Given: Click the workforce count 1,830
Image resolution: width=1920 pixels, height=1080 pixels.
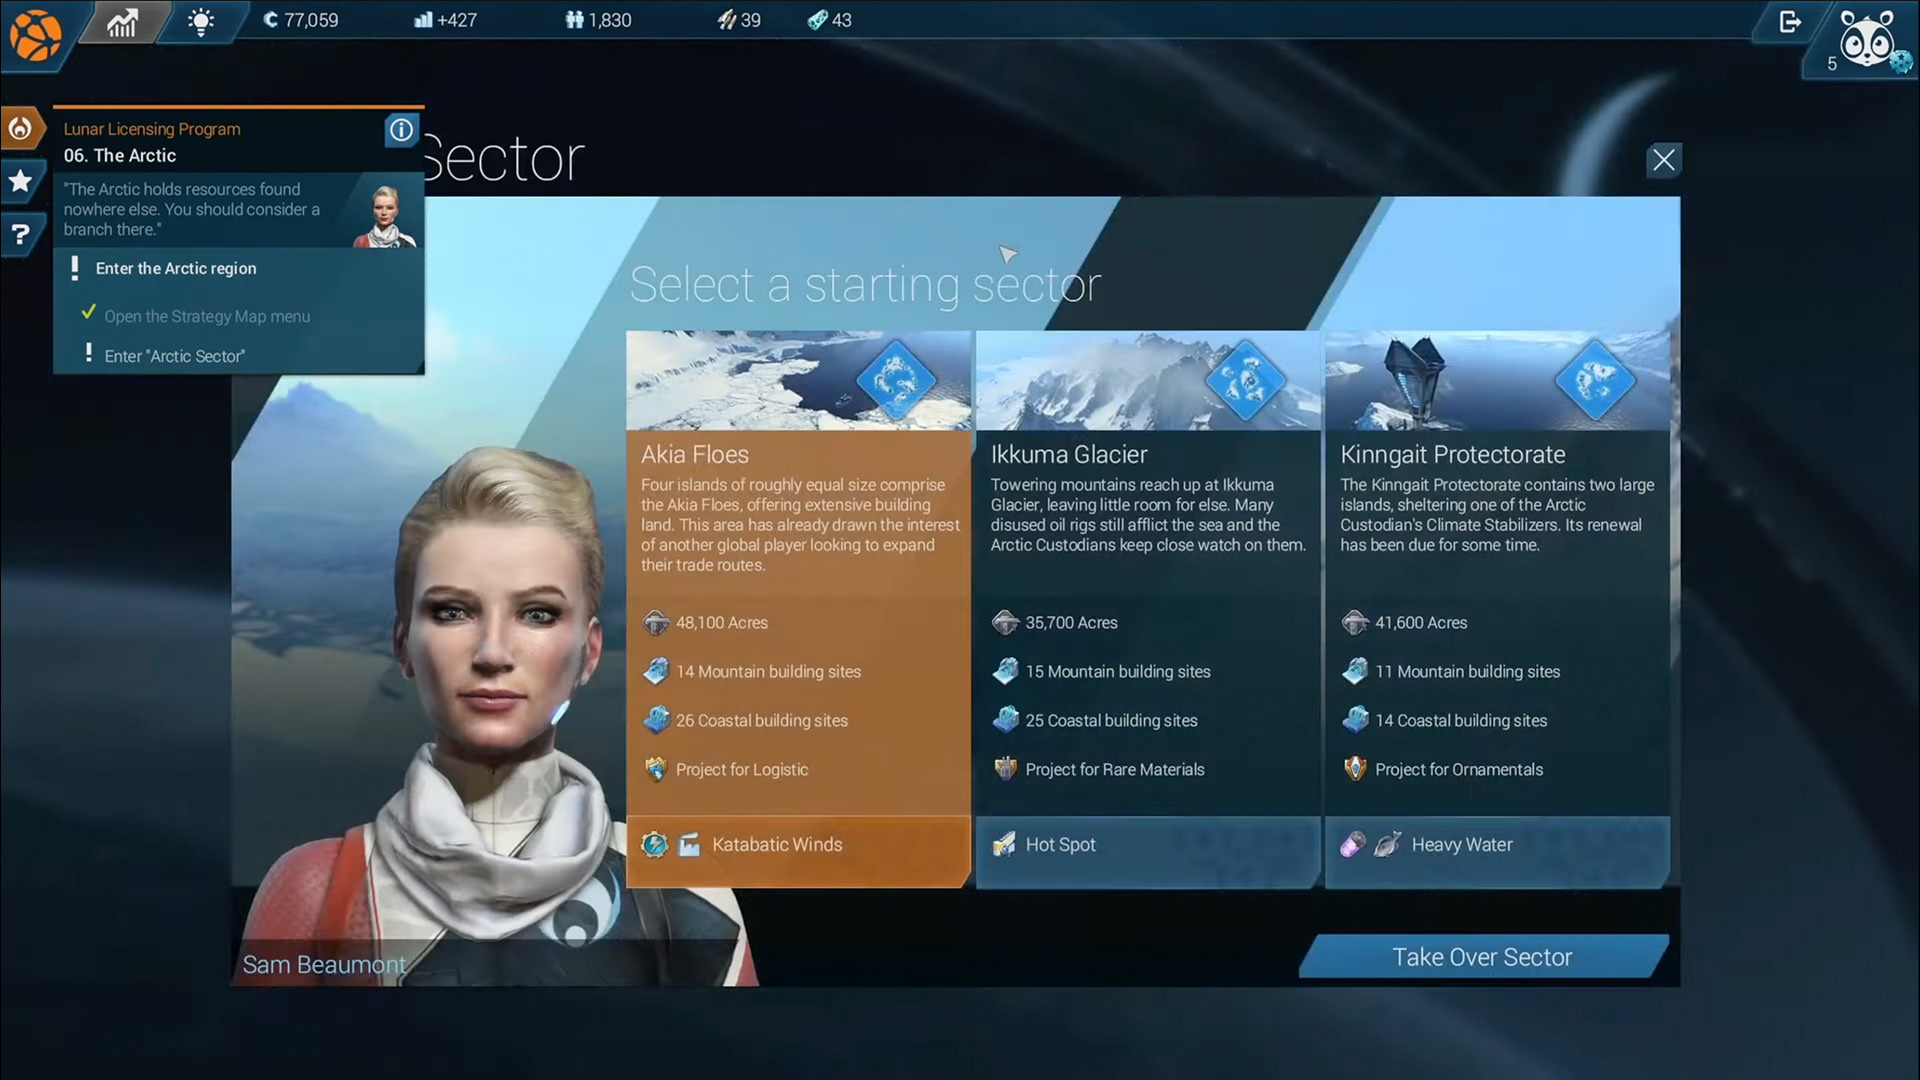Looking at the screenshot, I should click(598, 20).
